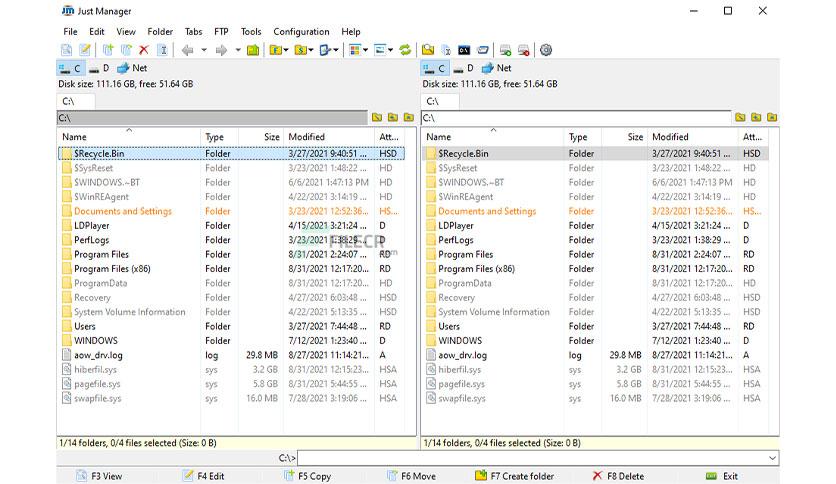
Task: Open the Tabs menu
Action: 194,31
